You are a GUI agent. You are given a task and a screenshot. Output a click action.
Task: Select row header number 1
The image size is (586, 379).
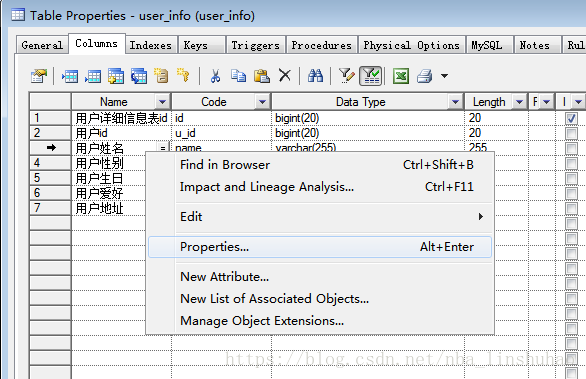coord(50,118)
